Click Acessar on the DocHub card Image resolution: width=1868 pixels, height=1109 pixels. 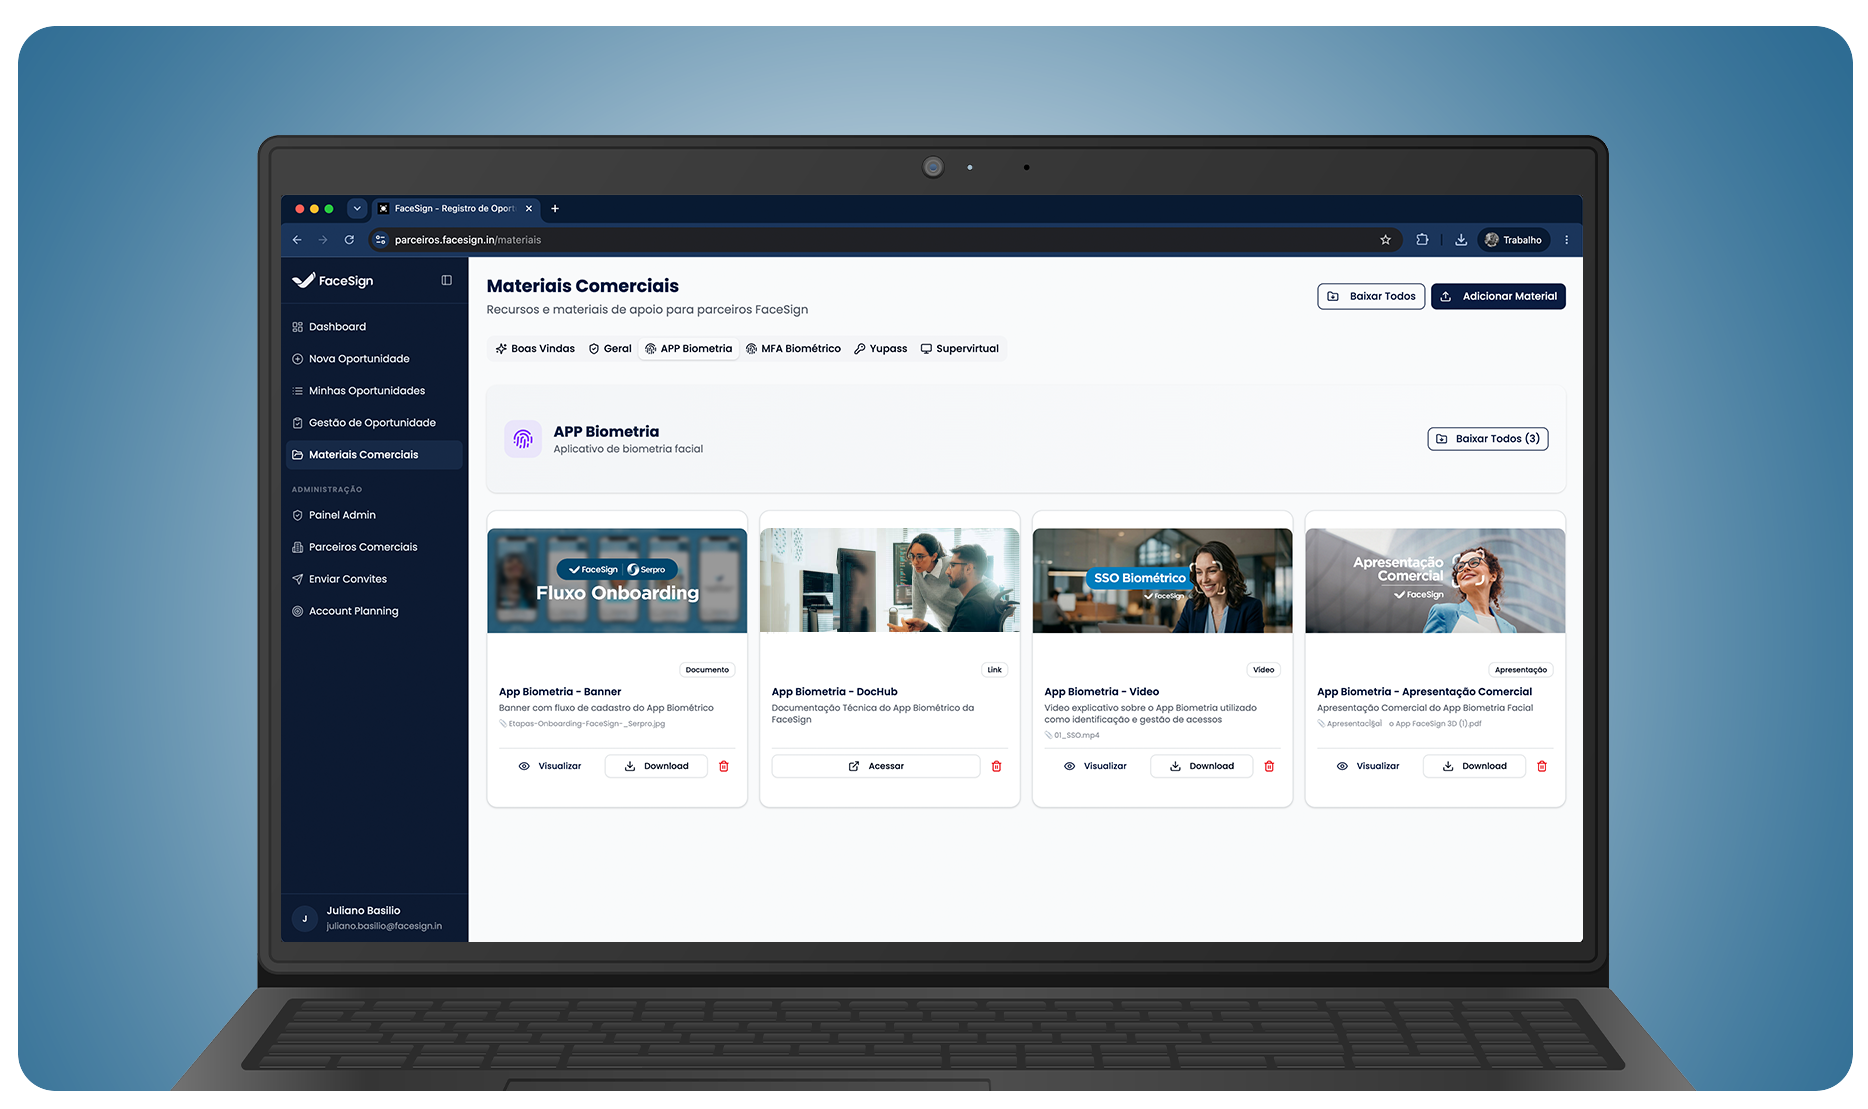876,766
